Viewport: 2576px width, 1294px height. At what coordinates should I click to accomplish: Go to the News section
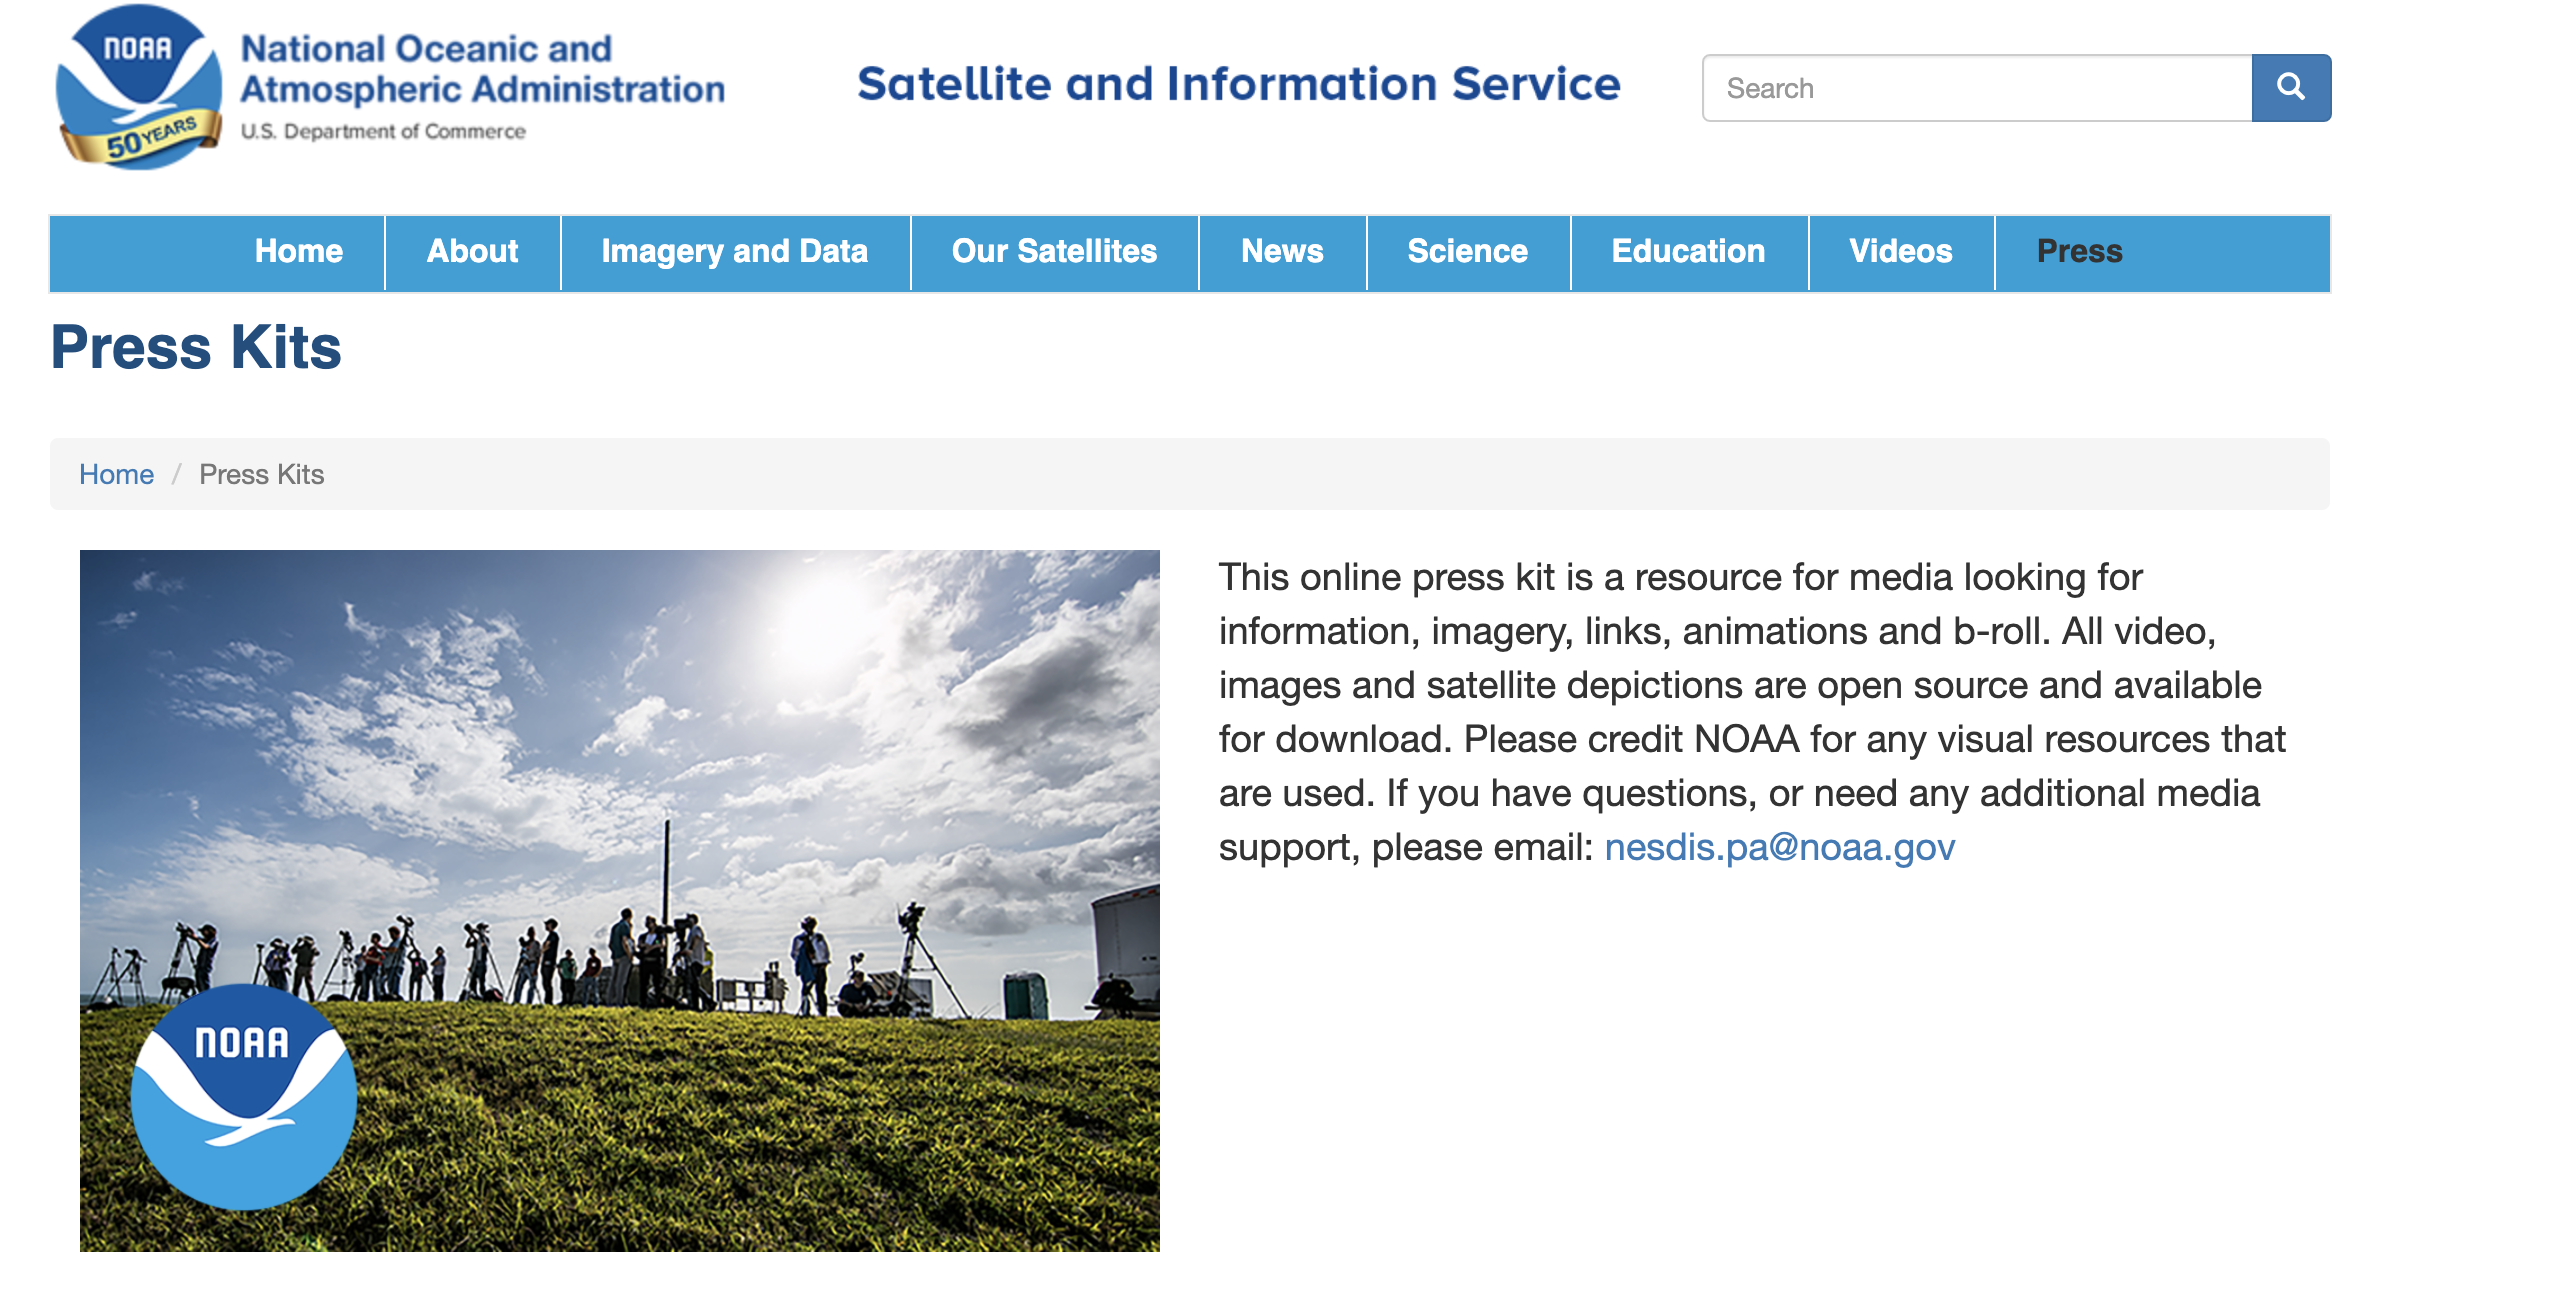pos(1282,252)
